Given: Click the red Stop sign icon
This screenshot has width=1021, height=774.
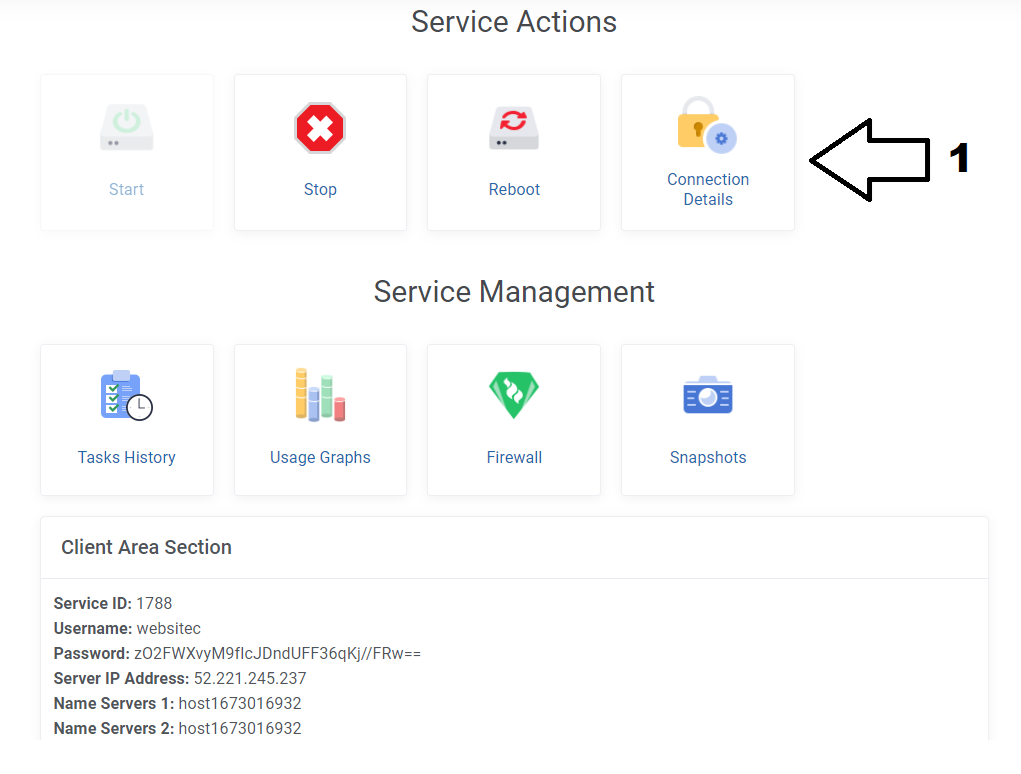Looking at the screenshot, I should pyautogui.click(x=320, y=127).
